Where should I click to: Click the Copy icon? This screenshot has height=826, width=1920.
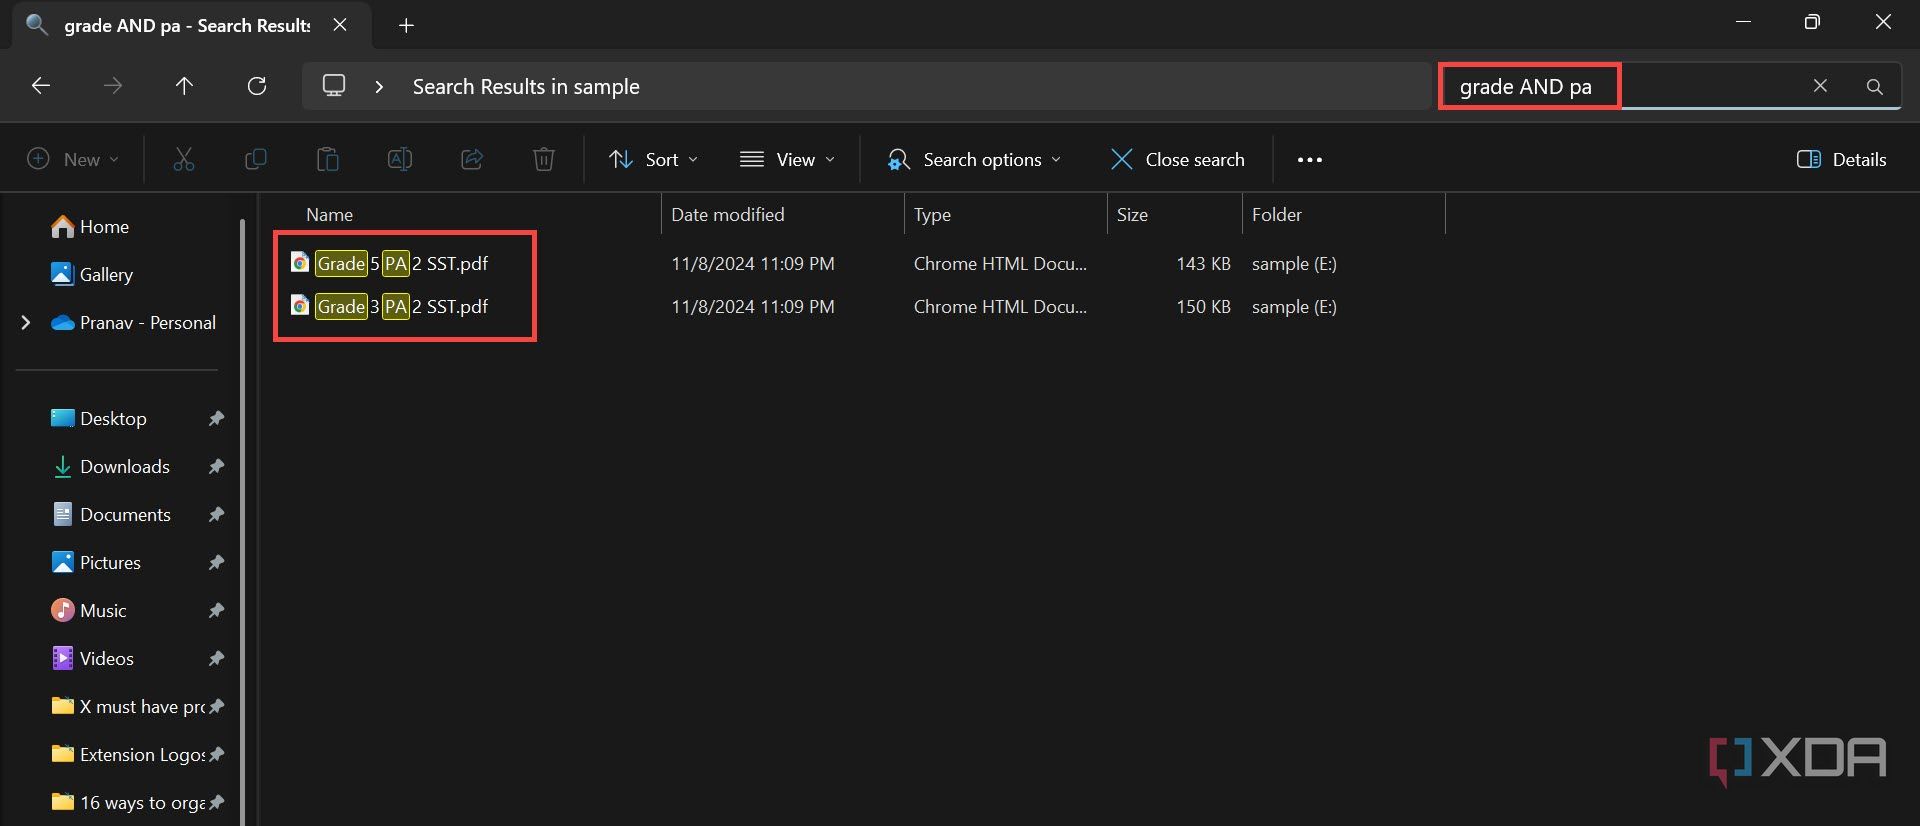(256, 159)
